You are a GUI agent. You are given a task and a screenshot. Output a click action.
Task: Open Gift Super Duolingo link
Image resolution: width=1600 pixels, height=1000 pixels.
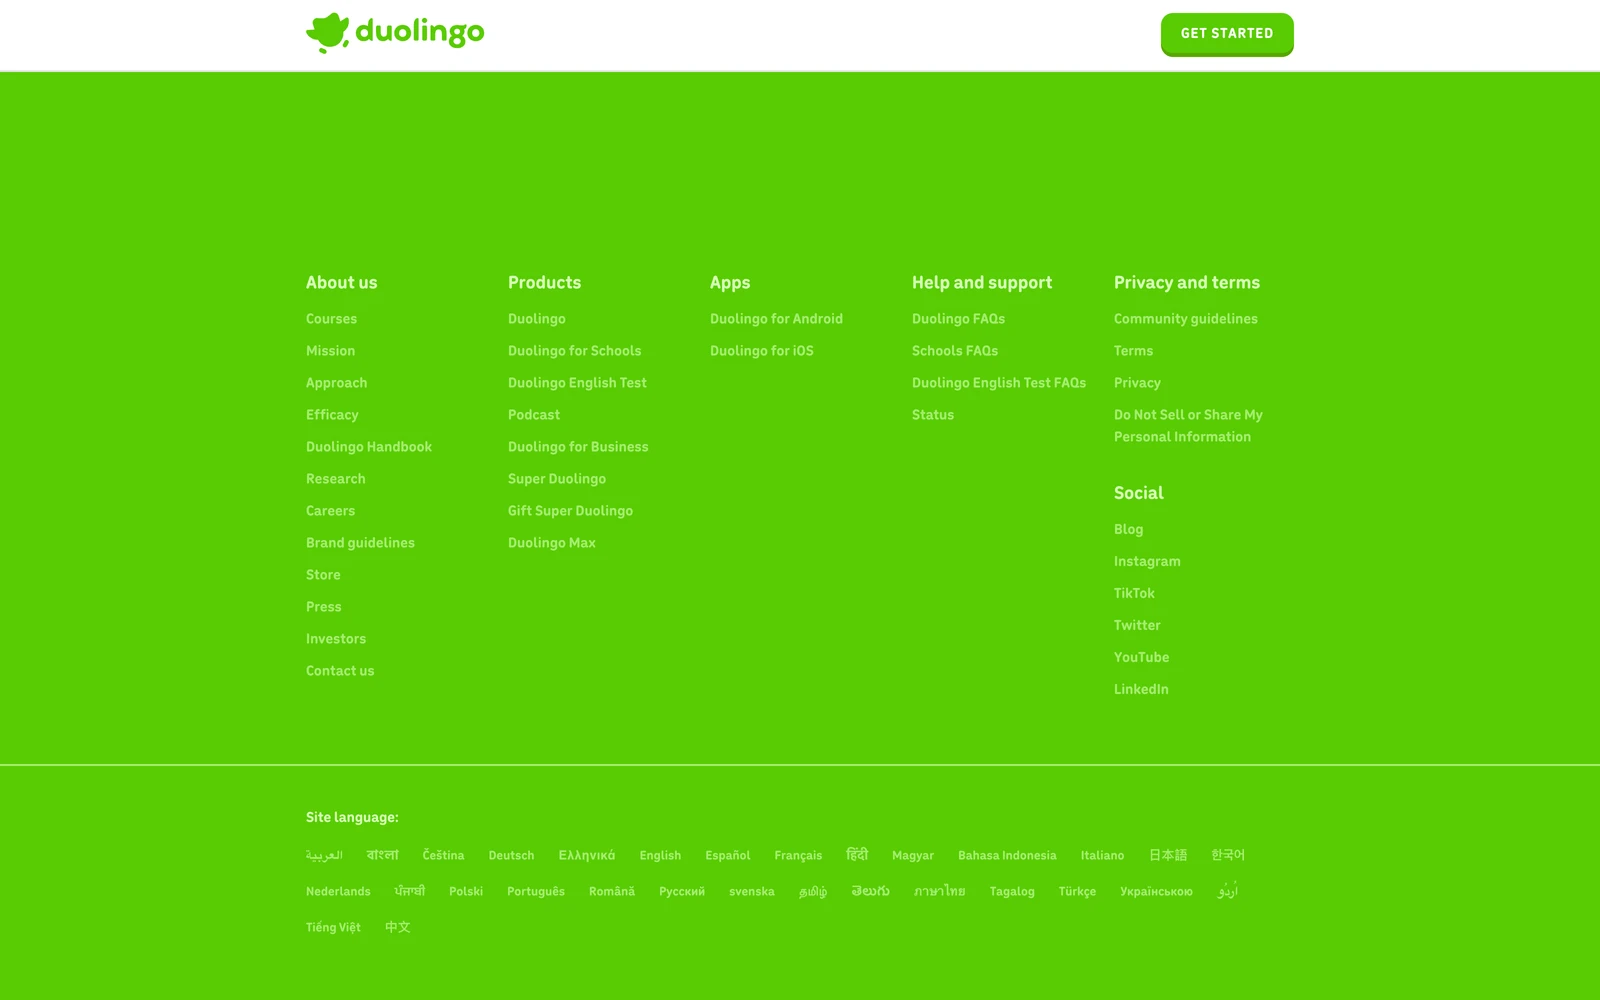click(x=570, y=511)
